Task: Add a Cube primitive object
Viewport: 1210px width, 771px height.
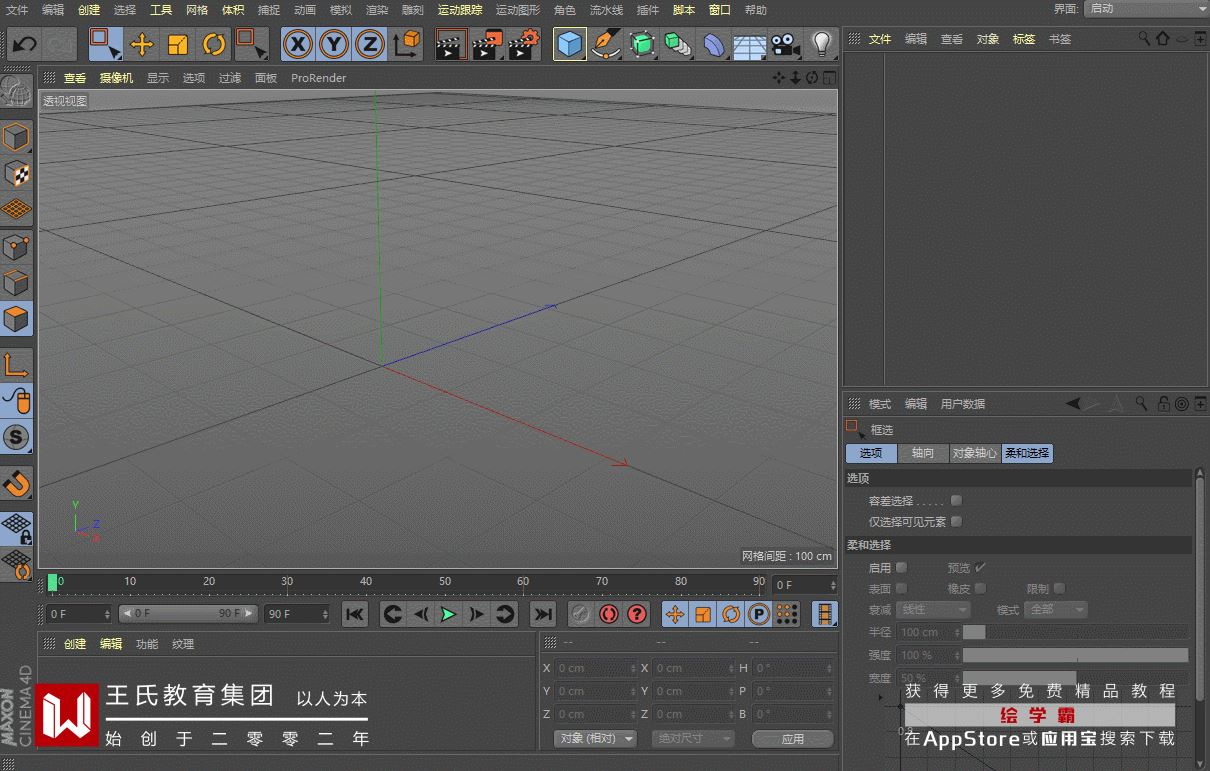Action: click(x=570, y=44)
